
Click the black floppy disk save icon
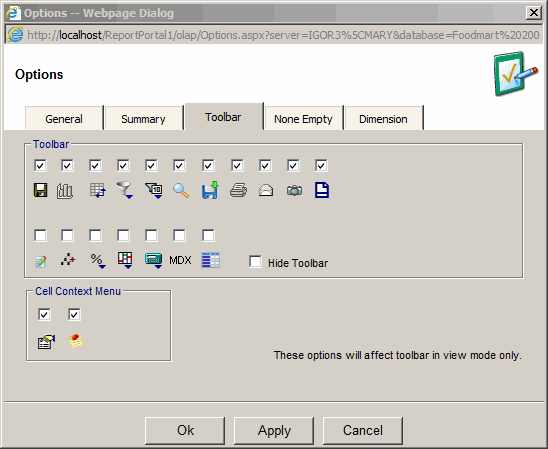tap(41, 190)
